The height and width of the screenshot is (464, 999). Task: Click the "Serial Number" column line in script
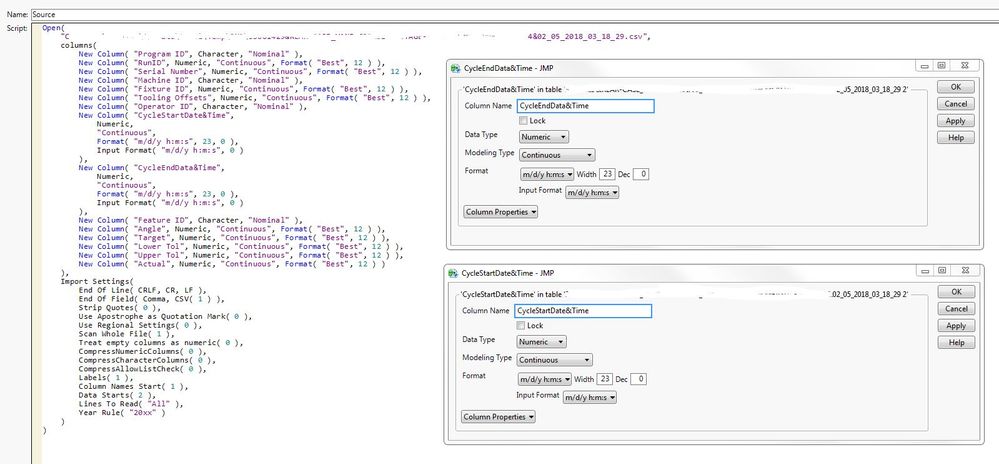click(x=250, y=71)
